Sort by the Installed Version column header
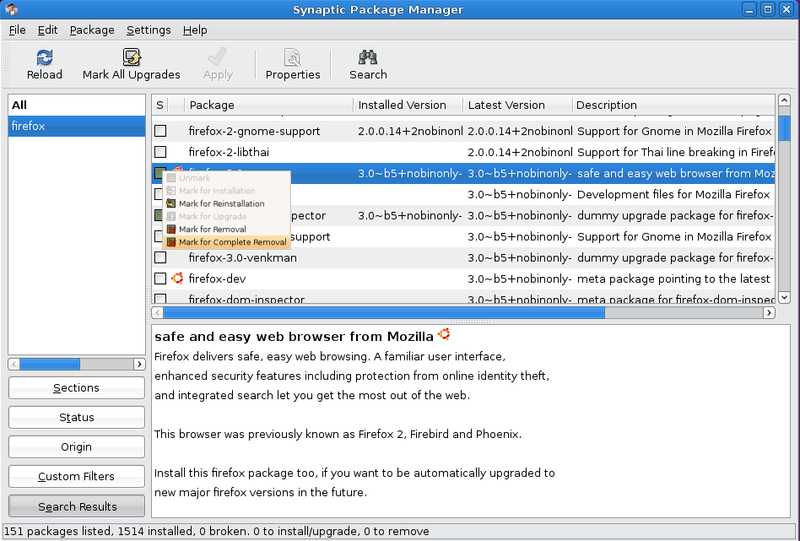The image size is (800, 541). [408, 105]
